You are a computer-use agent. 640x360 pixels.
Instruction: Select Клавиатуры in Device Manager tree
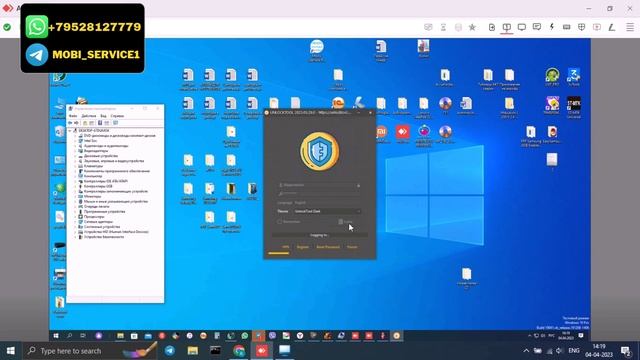coord(93,166)
